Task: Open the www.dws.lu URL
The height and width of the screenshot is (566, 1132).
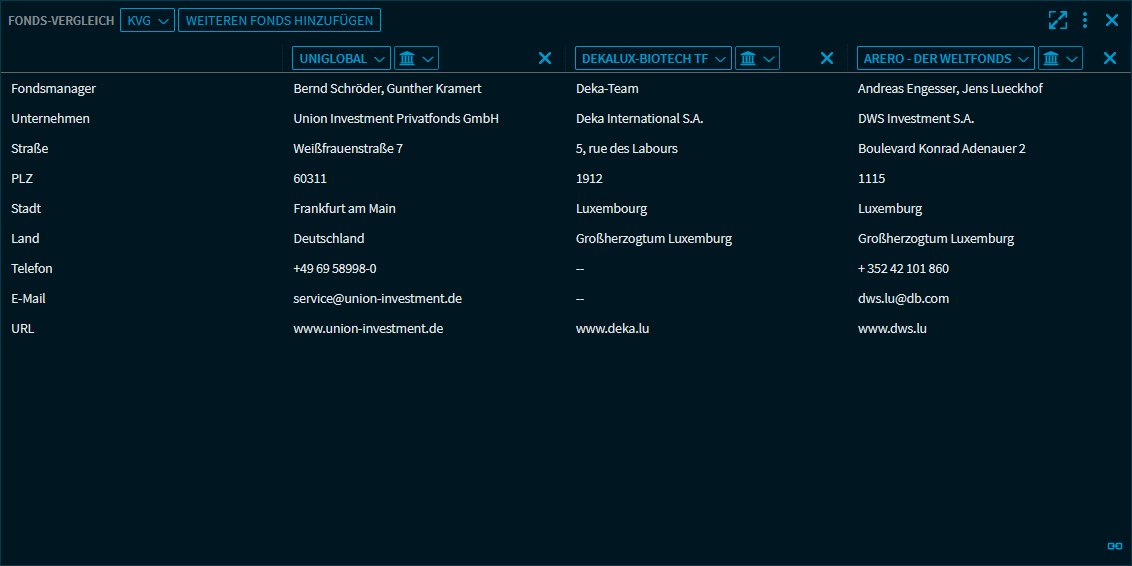Action: click(x=892, y=328)
